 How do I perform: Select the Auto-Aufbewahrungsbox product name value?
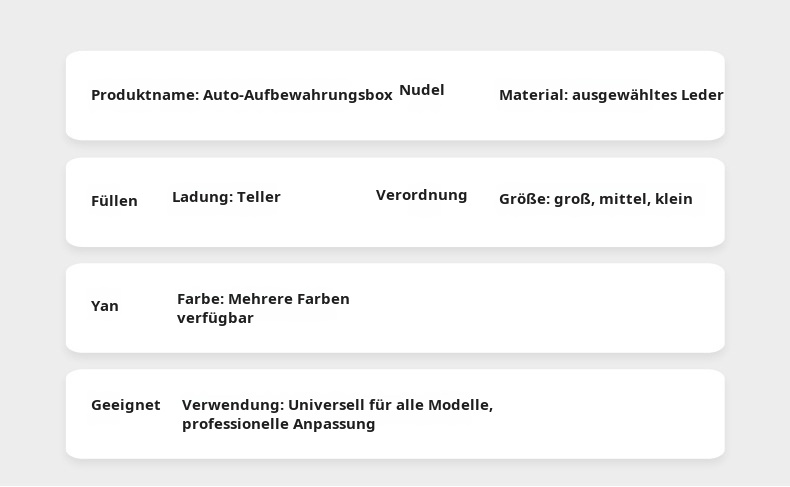click(298, 95)
